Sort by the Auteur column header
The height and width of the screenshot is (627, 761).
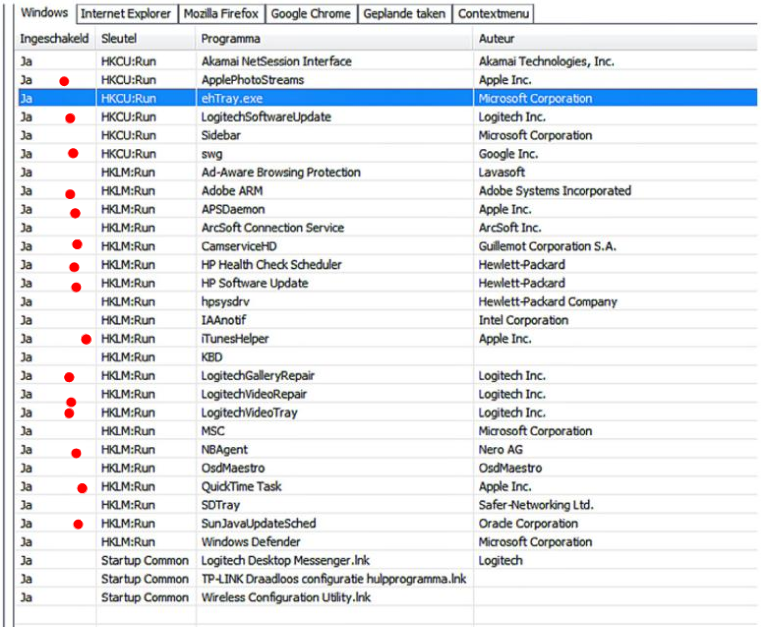615,39
